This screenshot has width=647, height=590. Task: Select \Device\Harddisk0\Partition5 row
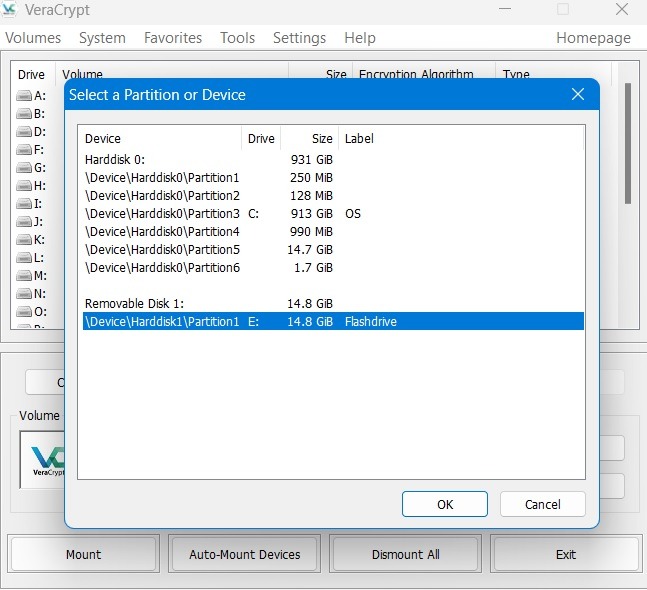tap(333, 250)
